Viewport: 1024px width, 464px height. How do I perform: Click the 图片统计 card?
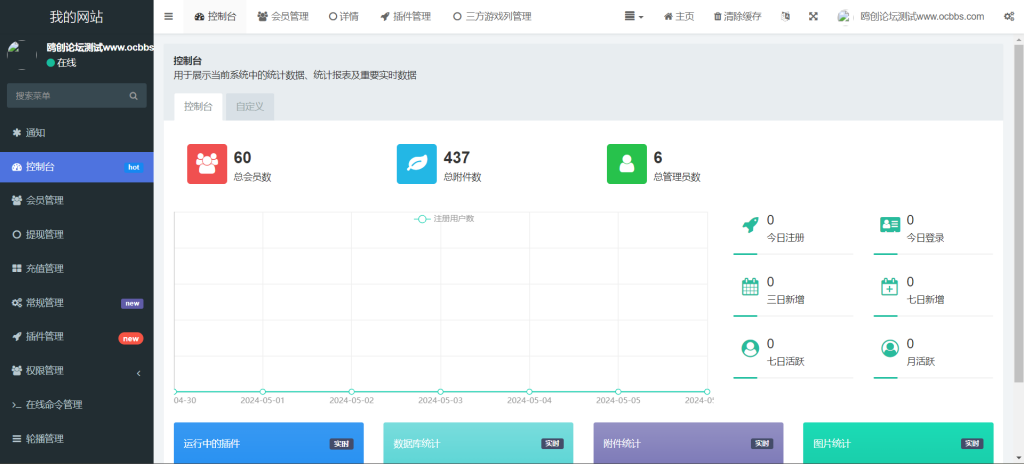[898, 443]
